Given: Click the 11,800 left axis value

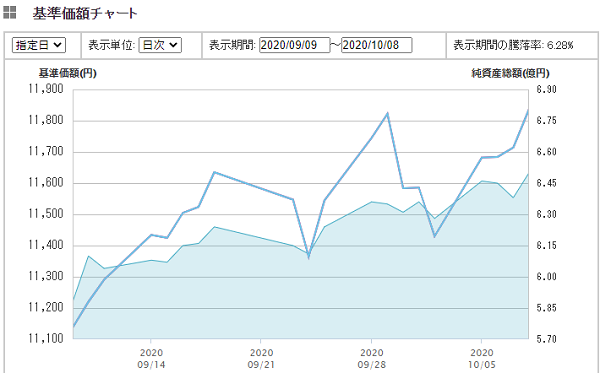Looking at the screenshot, I should (46, 120).
